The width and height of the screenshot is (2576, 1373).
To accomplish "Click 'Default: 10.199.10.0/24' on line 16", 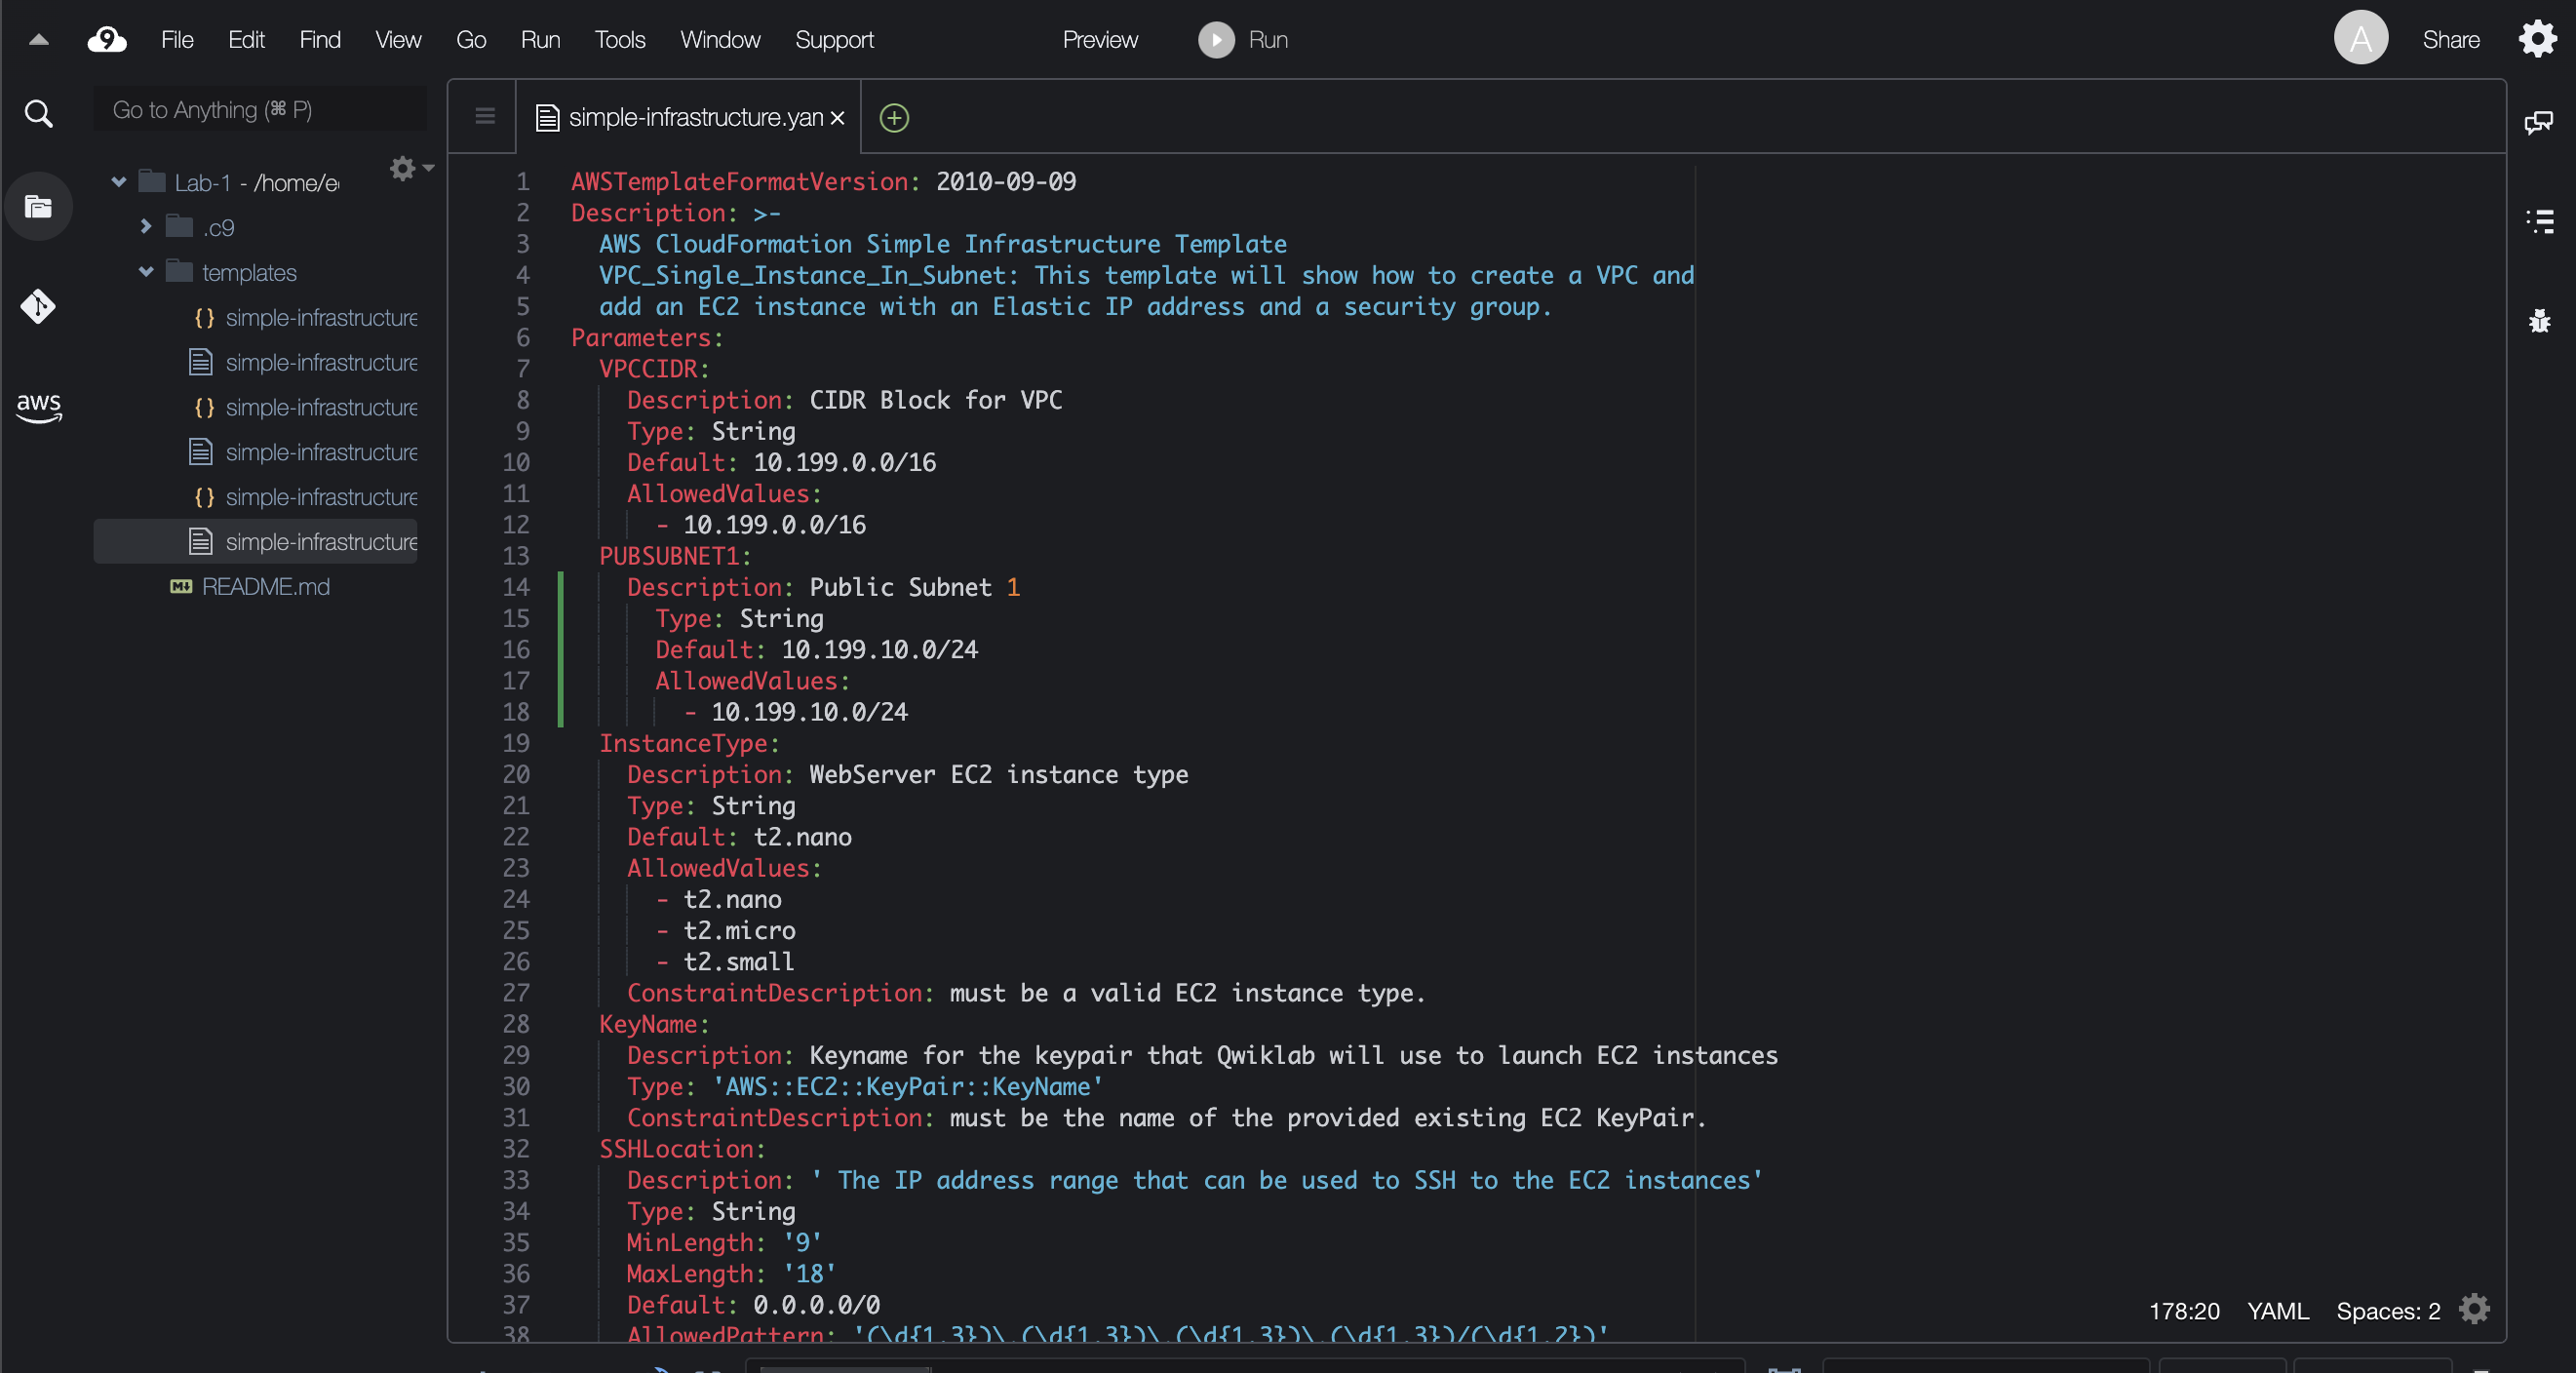I will tap(817, 649).
